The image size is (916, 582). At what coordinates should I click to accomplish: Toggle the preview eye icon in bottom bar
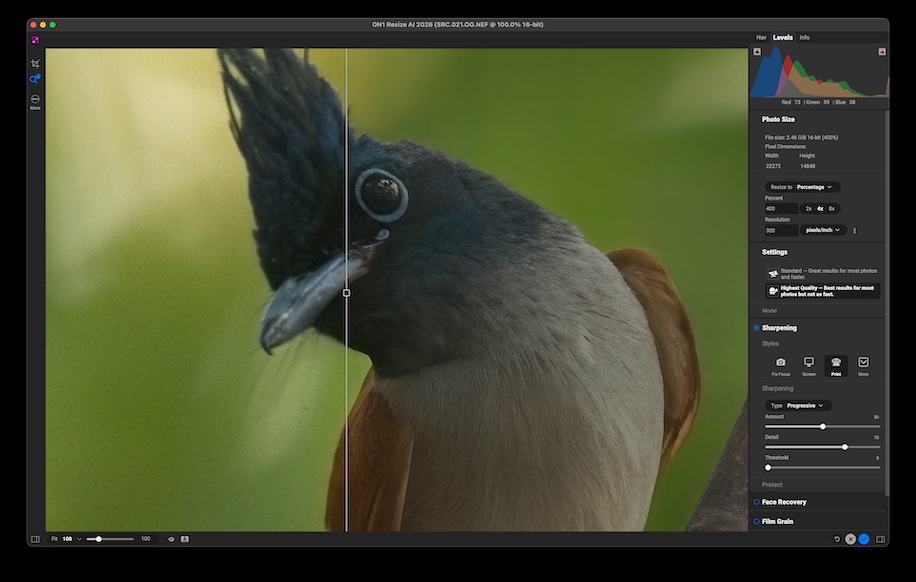(171, 539)
